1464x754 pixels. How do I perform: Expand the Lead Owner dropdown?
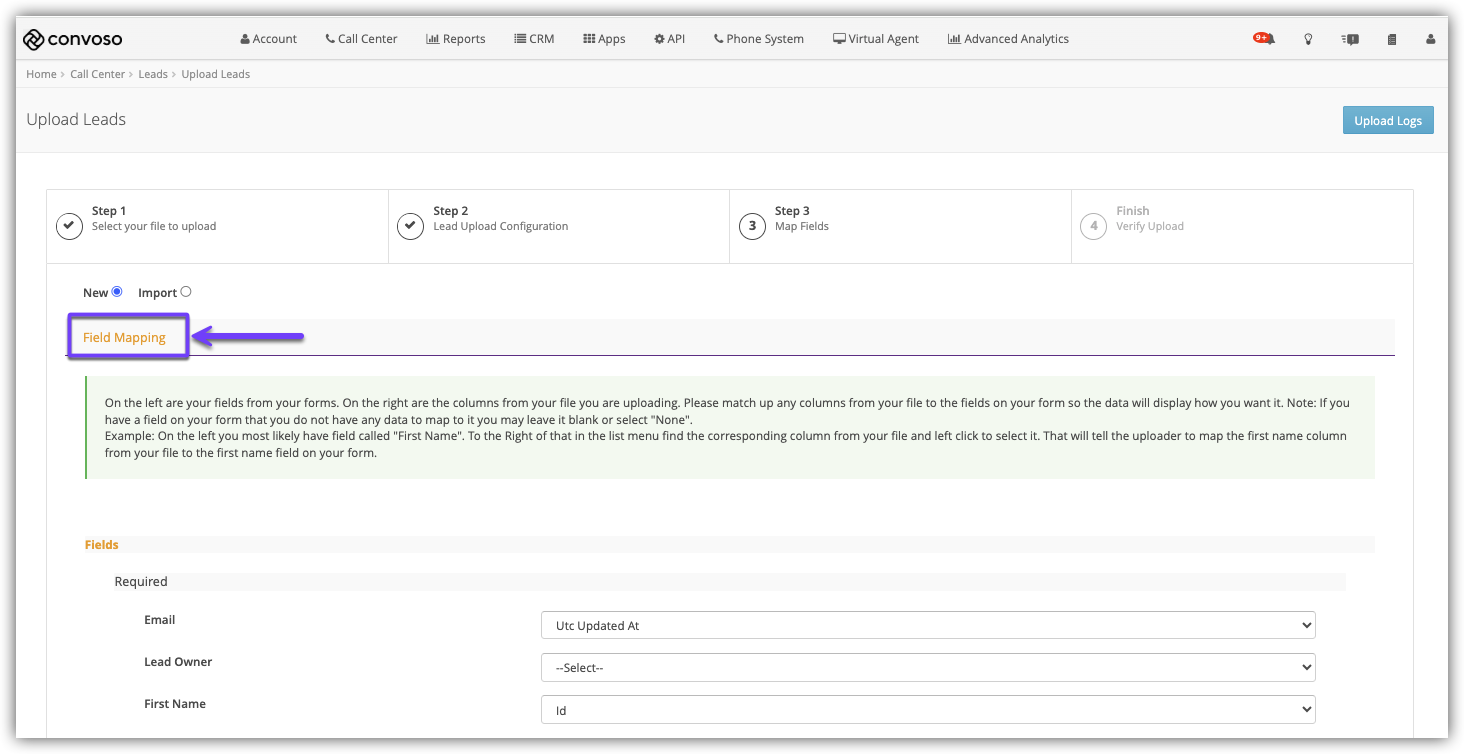pos(927,667)
